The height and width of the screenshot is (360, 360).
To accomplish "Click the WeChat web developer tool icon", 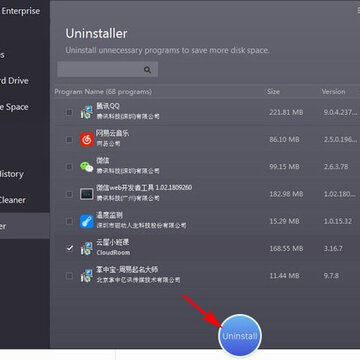I will click(87, 194).
